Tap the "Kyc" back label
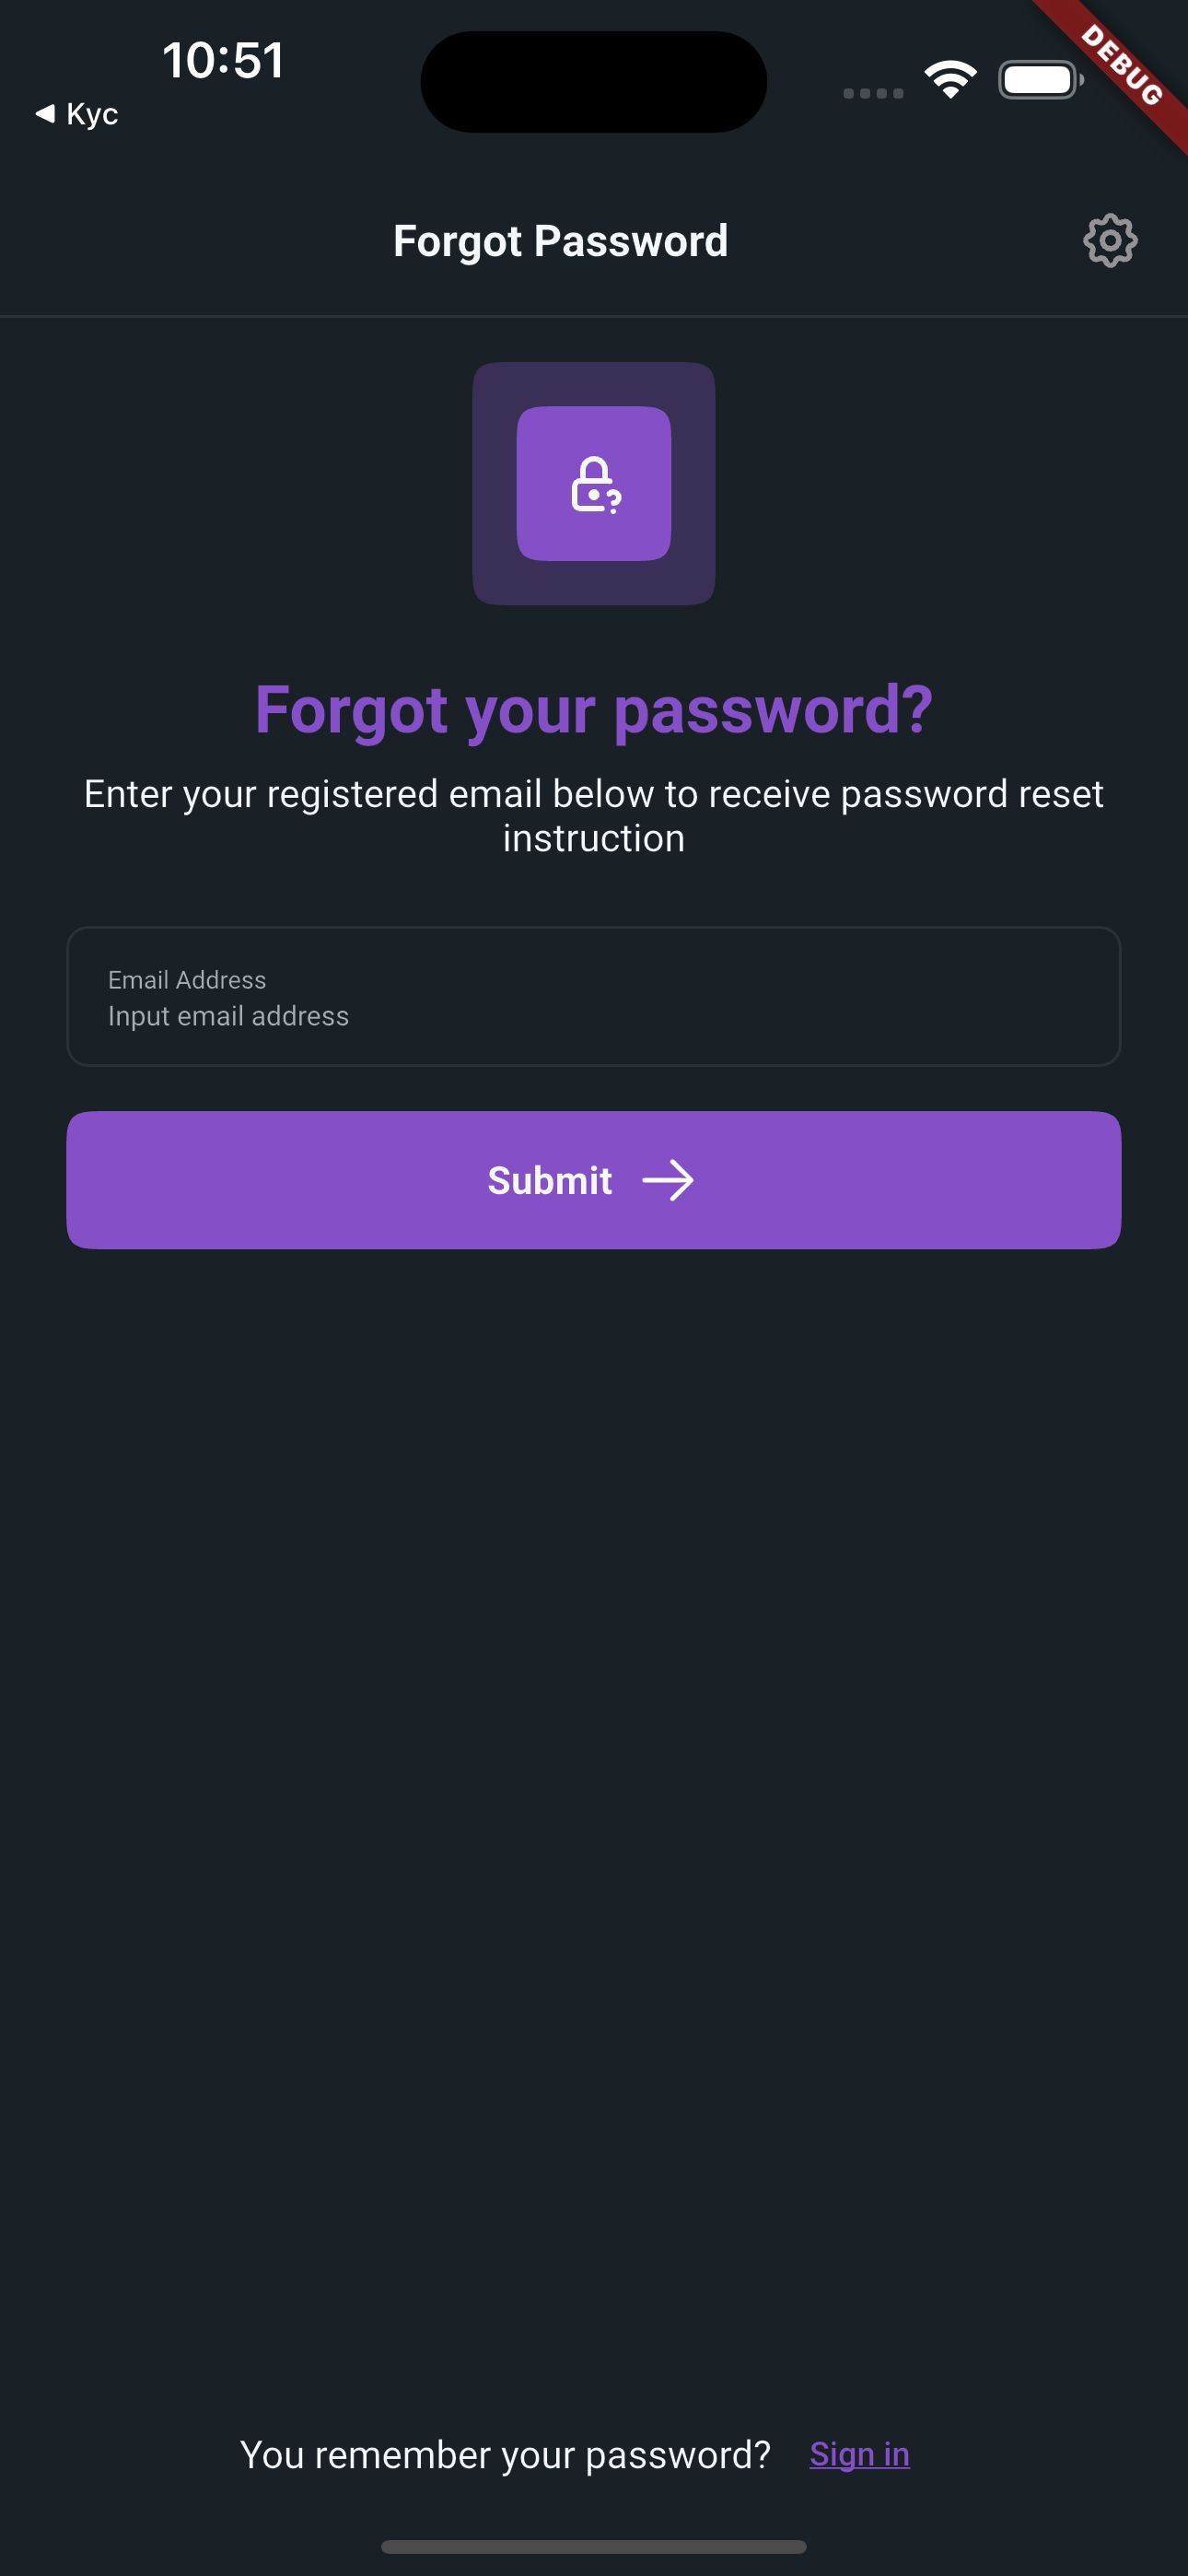This screenshot has width=1188, height=2576. (92, 114)
